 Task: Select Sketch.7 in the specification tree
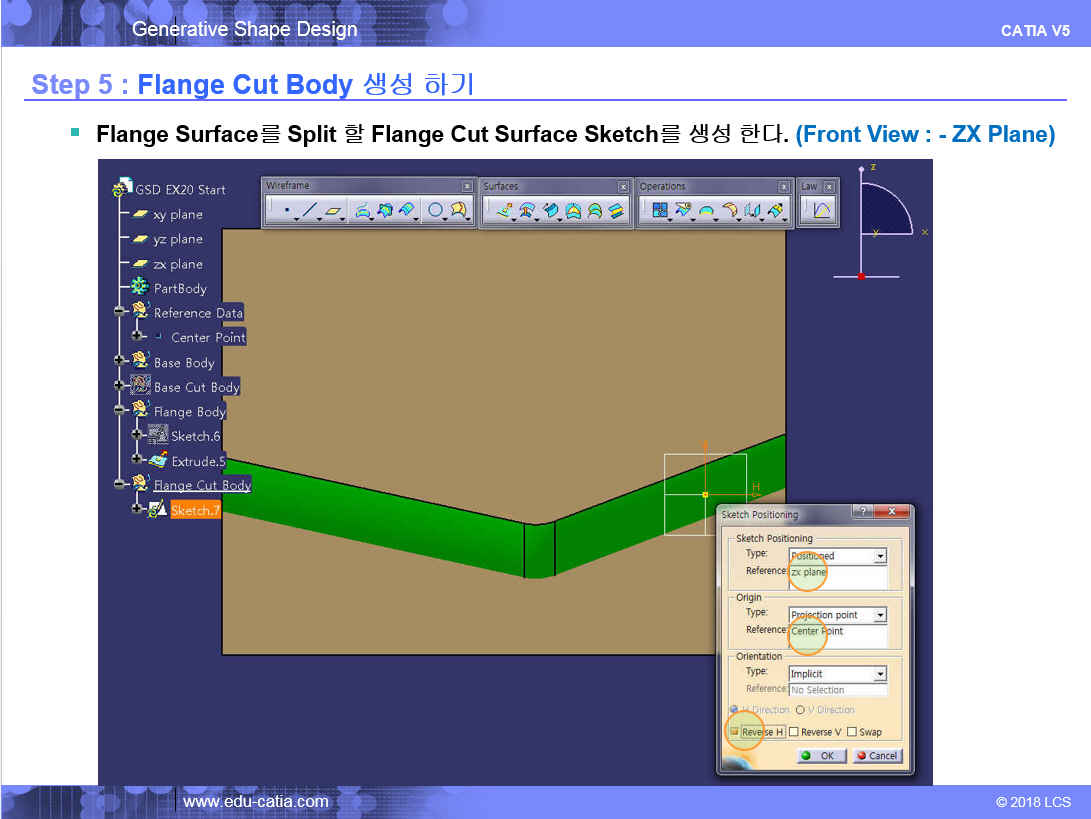(194, 510)
